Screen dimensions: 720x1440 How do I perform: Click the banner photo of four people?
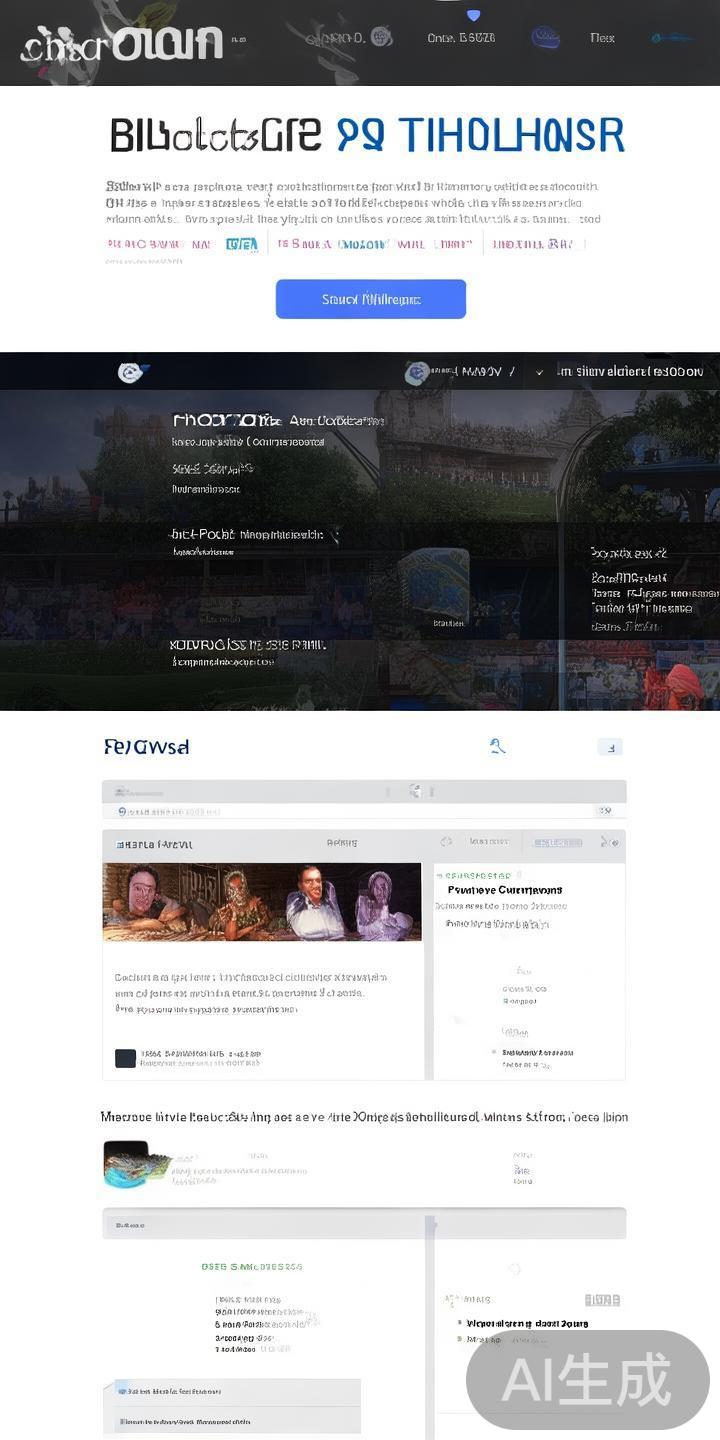[x=262, y=902]
